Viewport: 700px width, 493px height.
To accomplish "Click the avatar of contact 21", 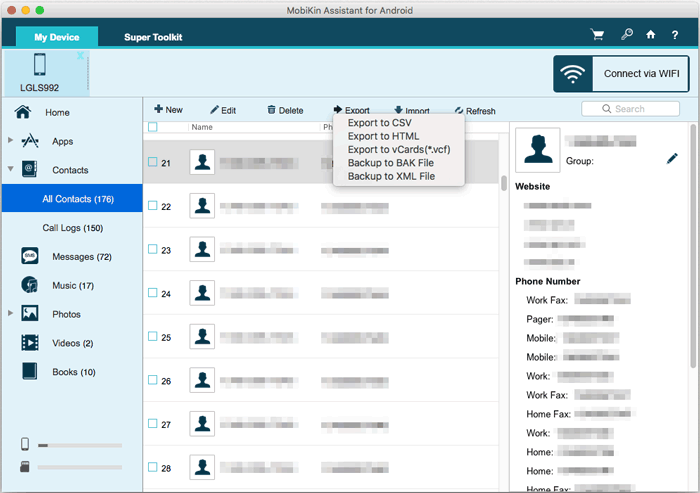I will point(202,162).
